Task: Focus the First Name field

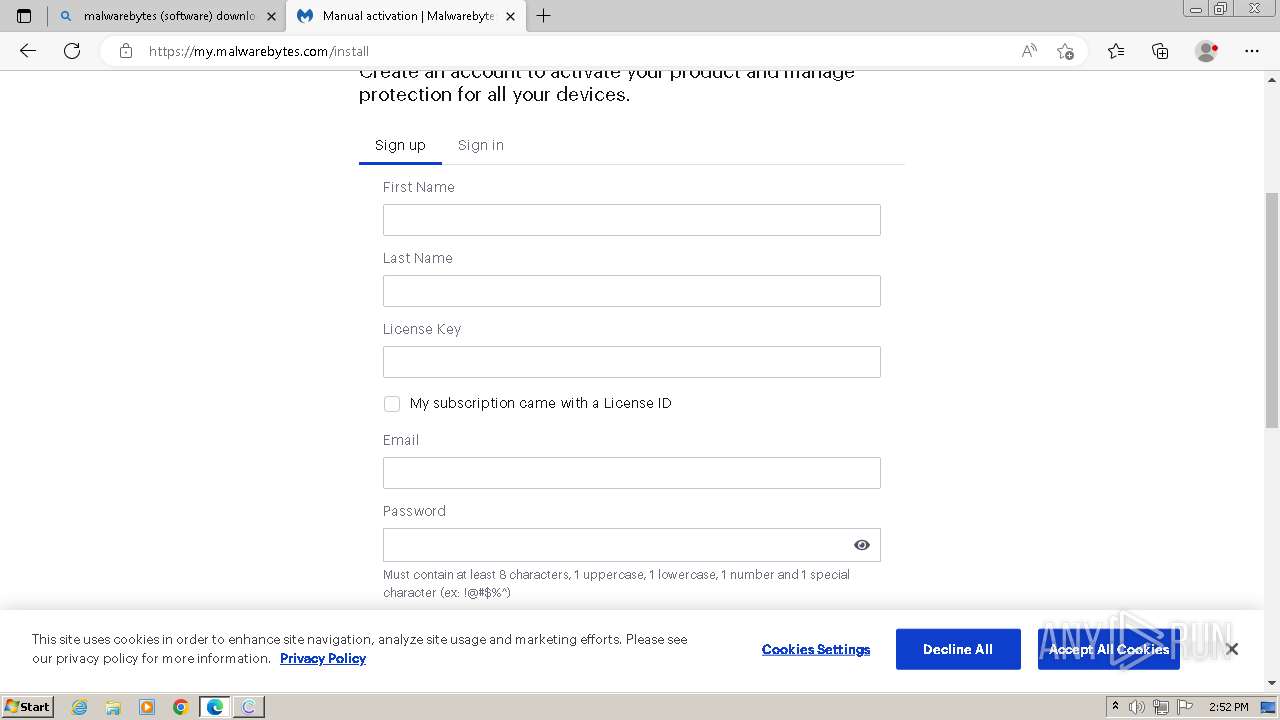Action: (632, 220)
